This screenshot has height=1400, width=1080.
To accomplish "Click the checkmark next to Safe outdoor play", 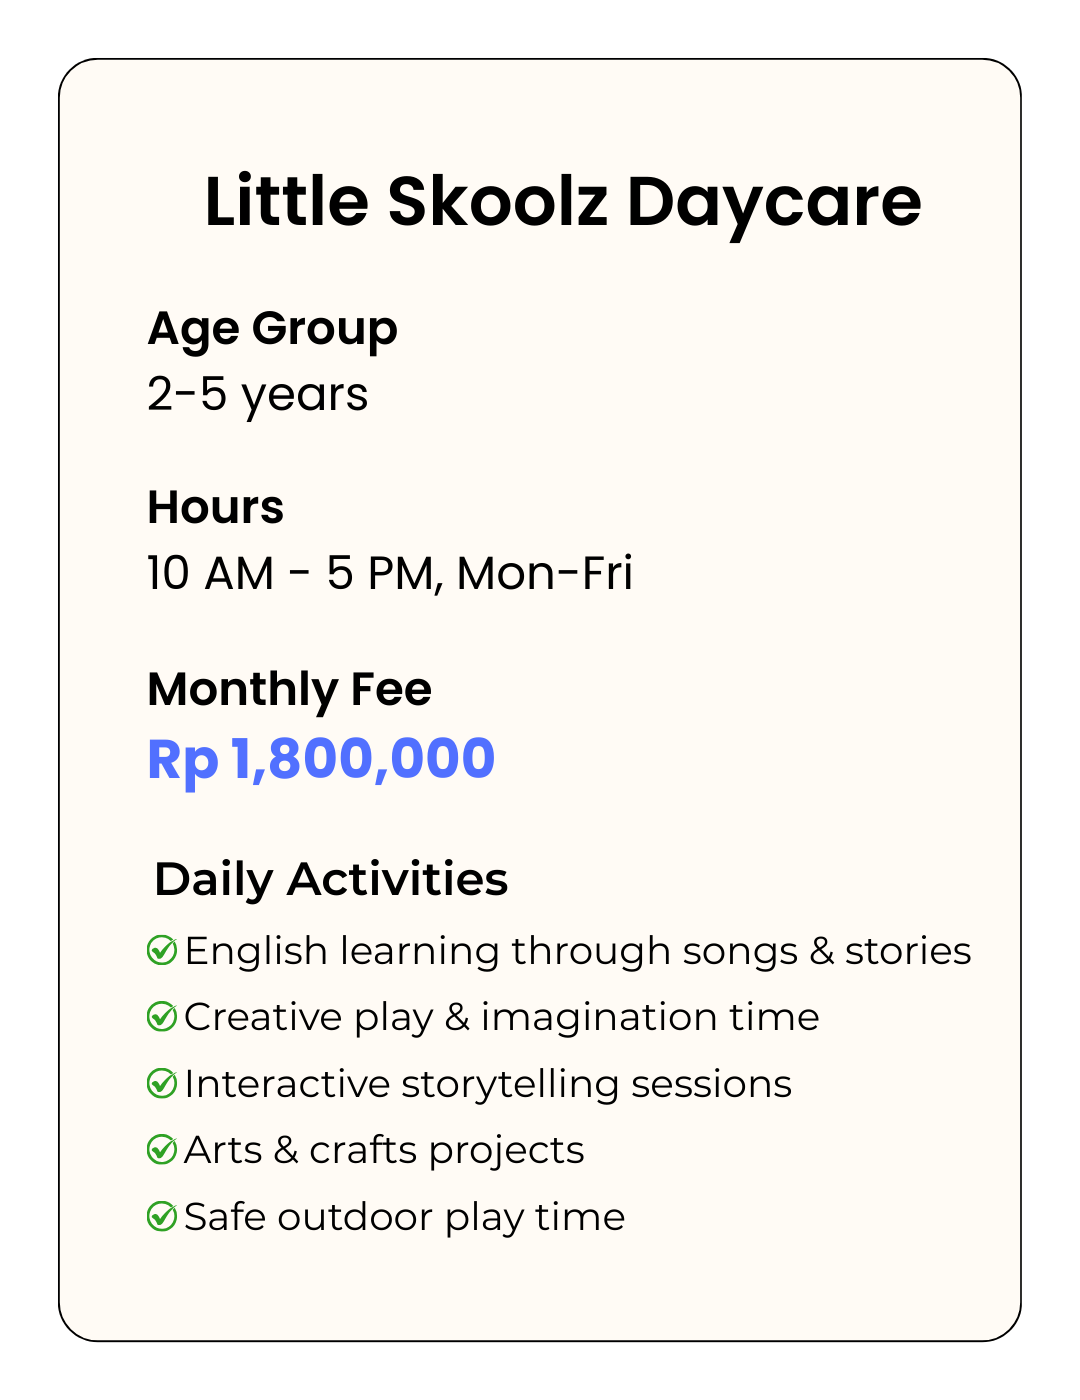I will [162, 1217].
